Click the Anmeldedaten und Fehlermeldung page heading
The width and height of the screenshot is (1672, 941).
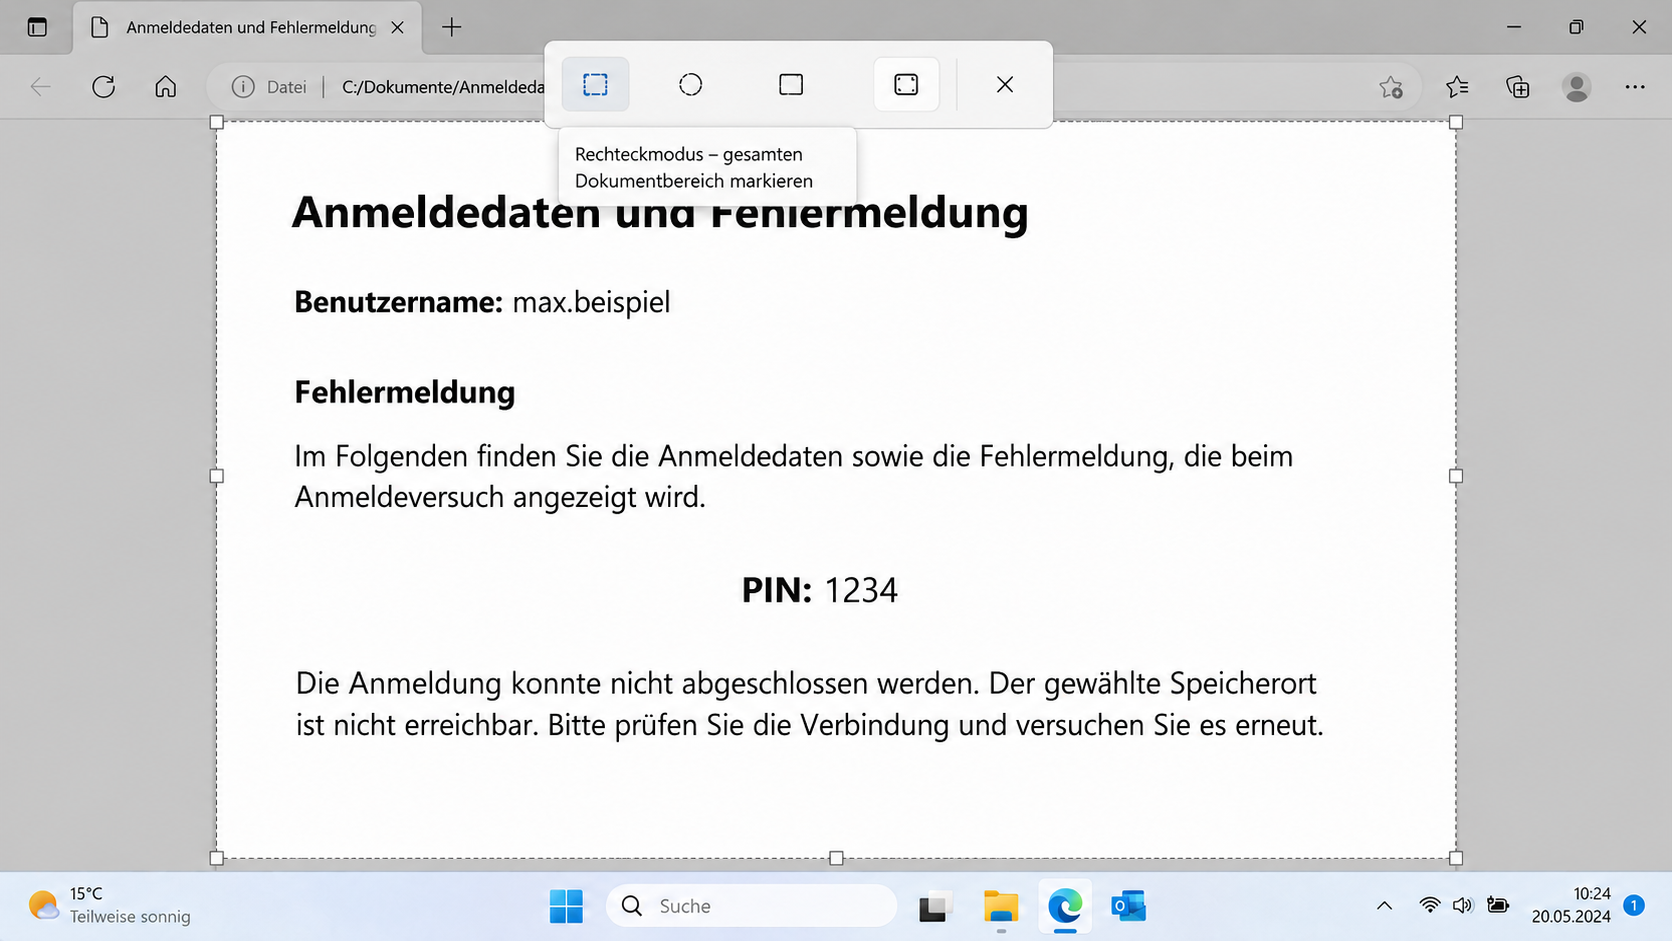click(x=660, y=212)
